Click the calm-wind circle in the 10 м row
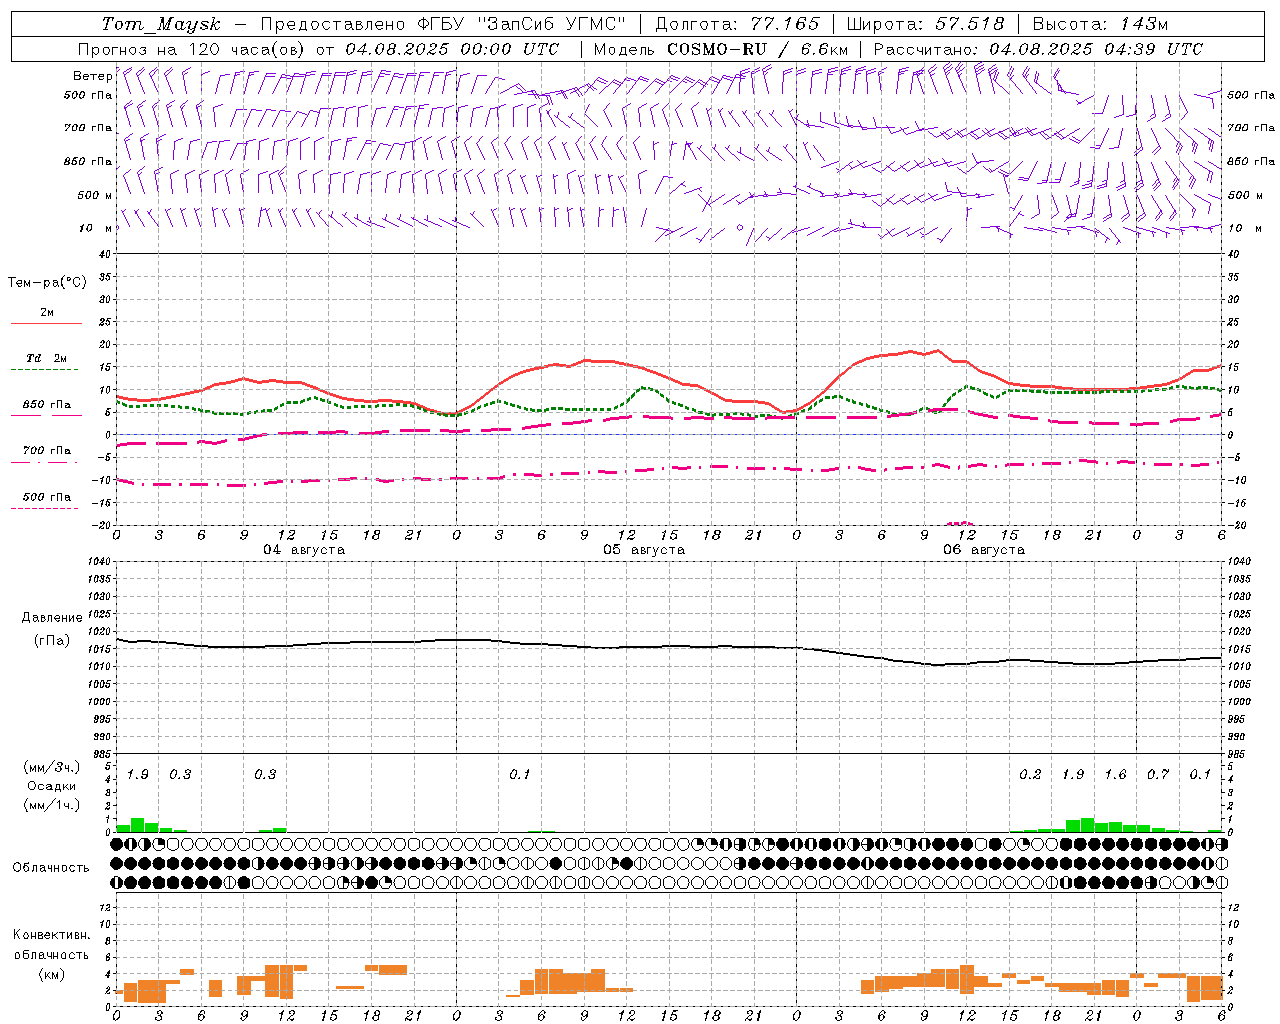Image resolution: width=1280 pixels, height=1024 pixels. pos(740,228)
